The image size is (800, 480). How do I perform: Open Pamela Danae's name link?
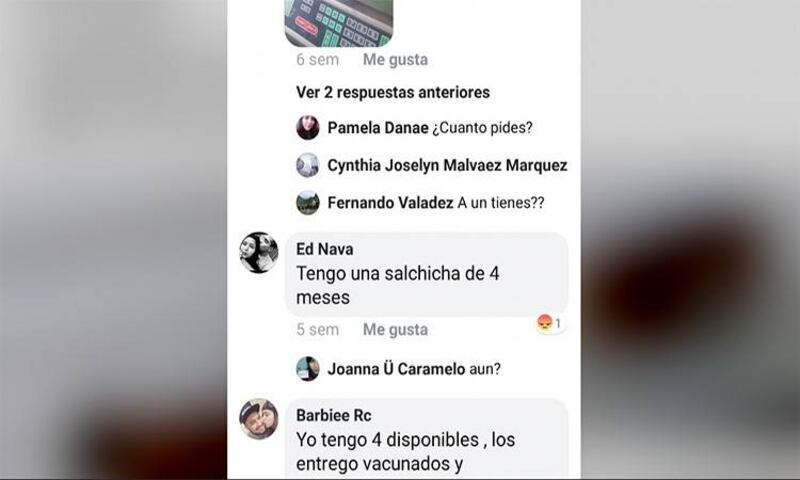(x=378, y=128)
